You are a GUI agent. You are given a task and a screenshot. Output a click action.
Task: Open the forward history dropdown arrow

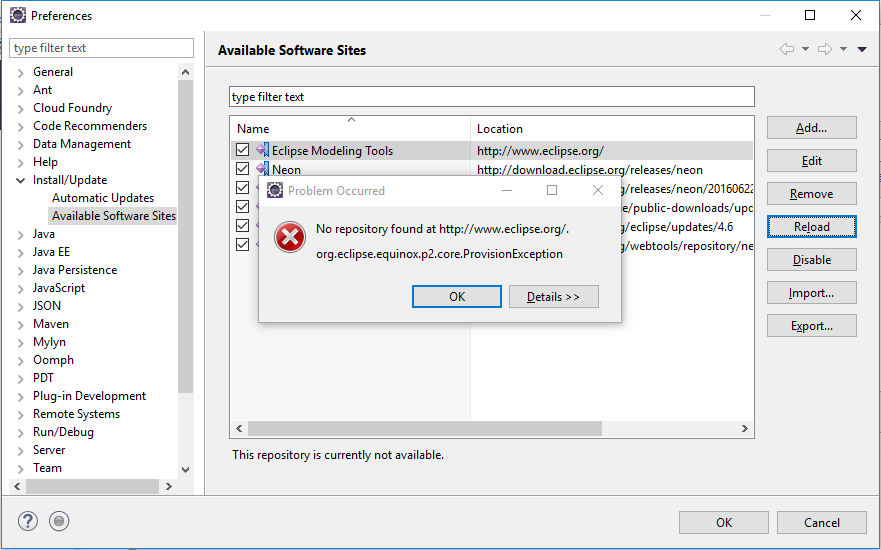(x=843, y=49)
